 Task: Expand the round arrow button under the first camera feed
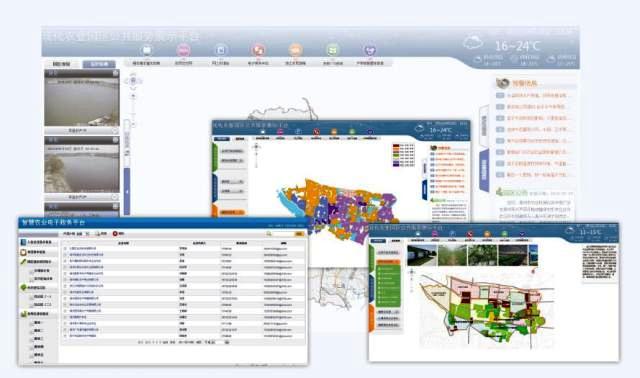115,131
